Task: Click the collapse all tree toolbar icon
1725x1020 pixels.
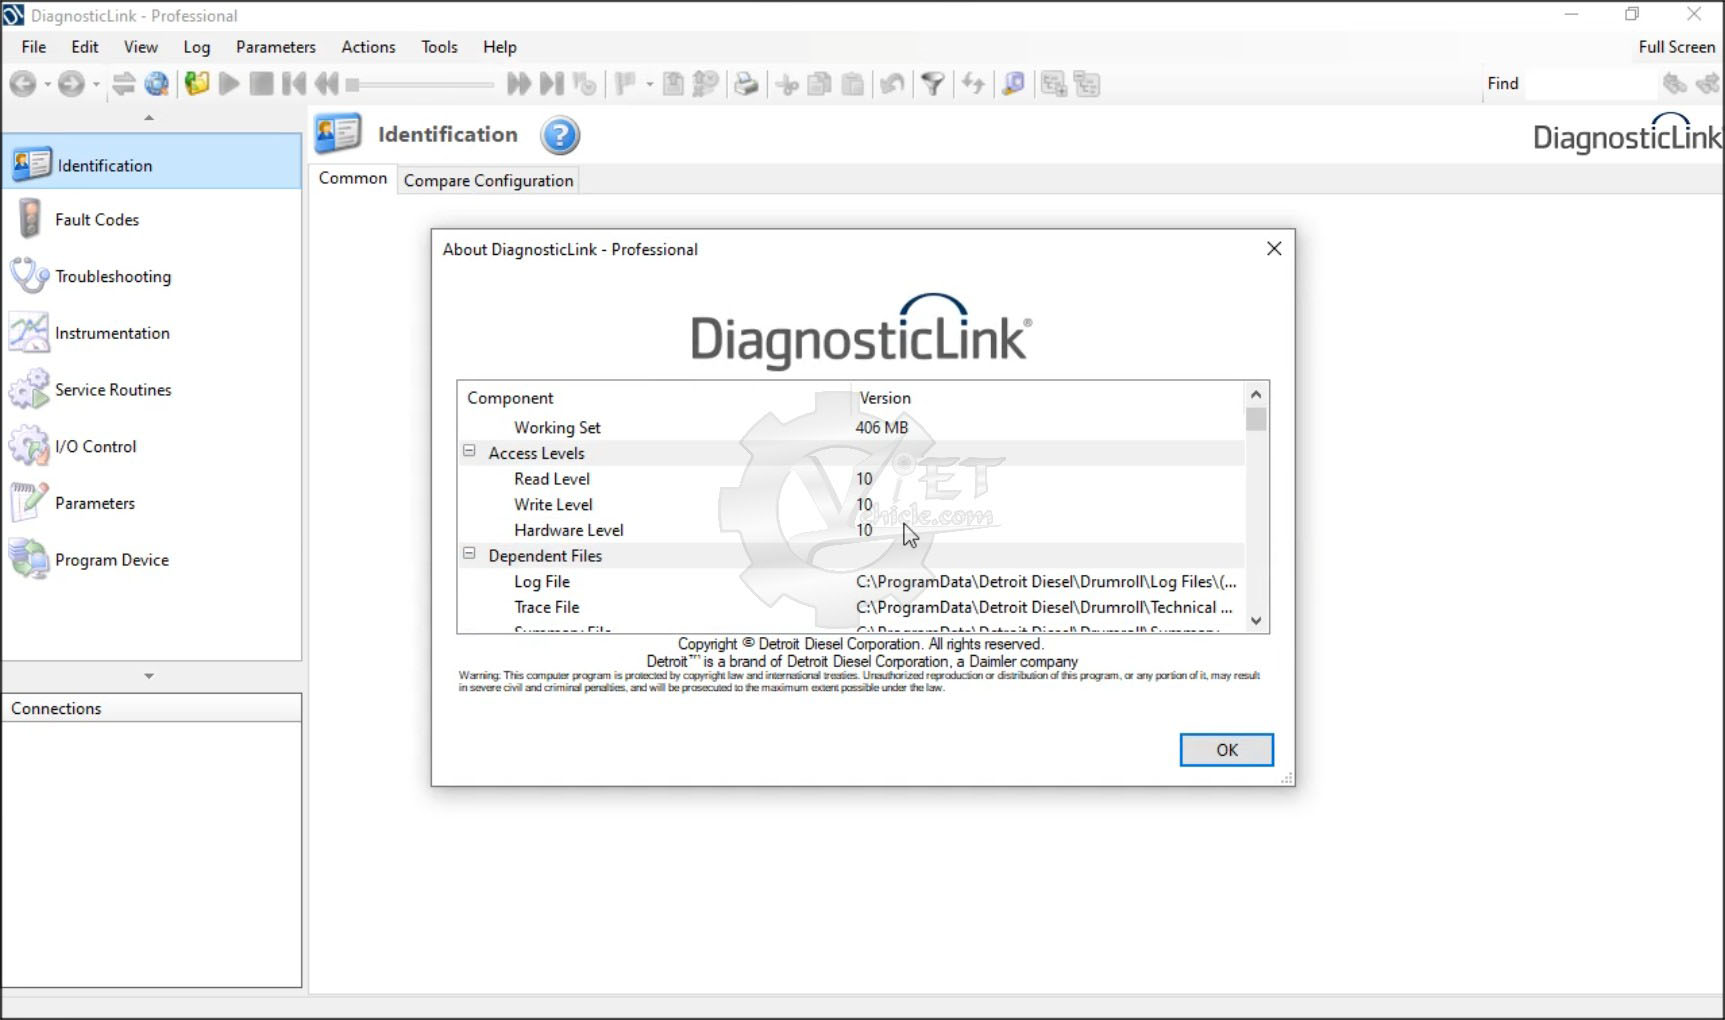Action: (1087, 84)
